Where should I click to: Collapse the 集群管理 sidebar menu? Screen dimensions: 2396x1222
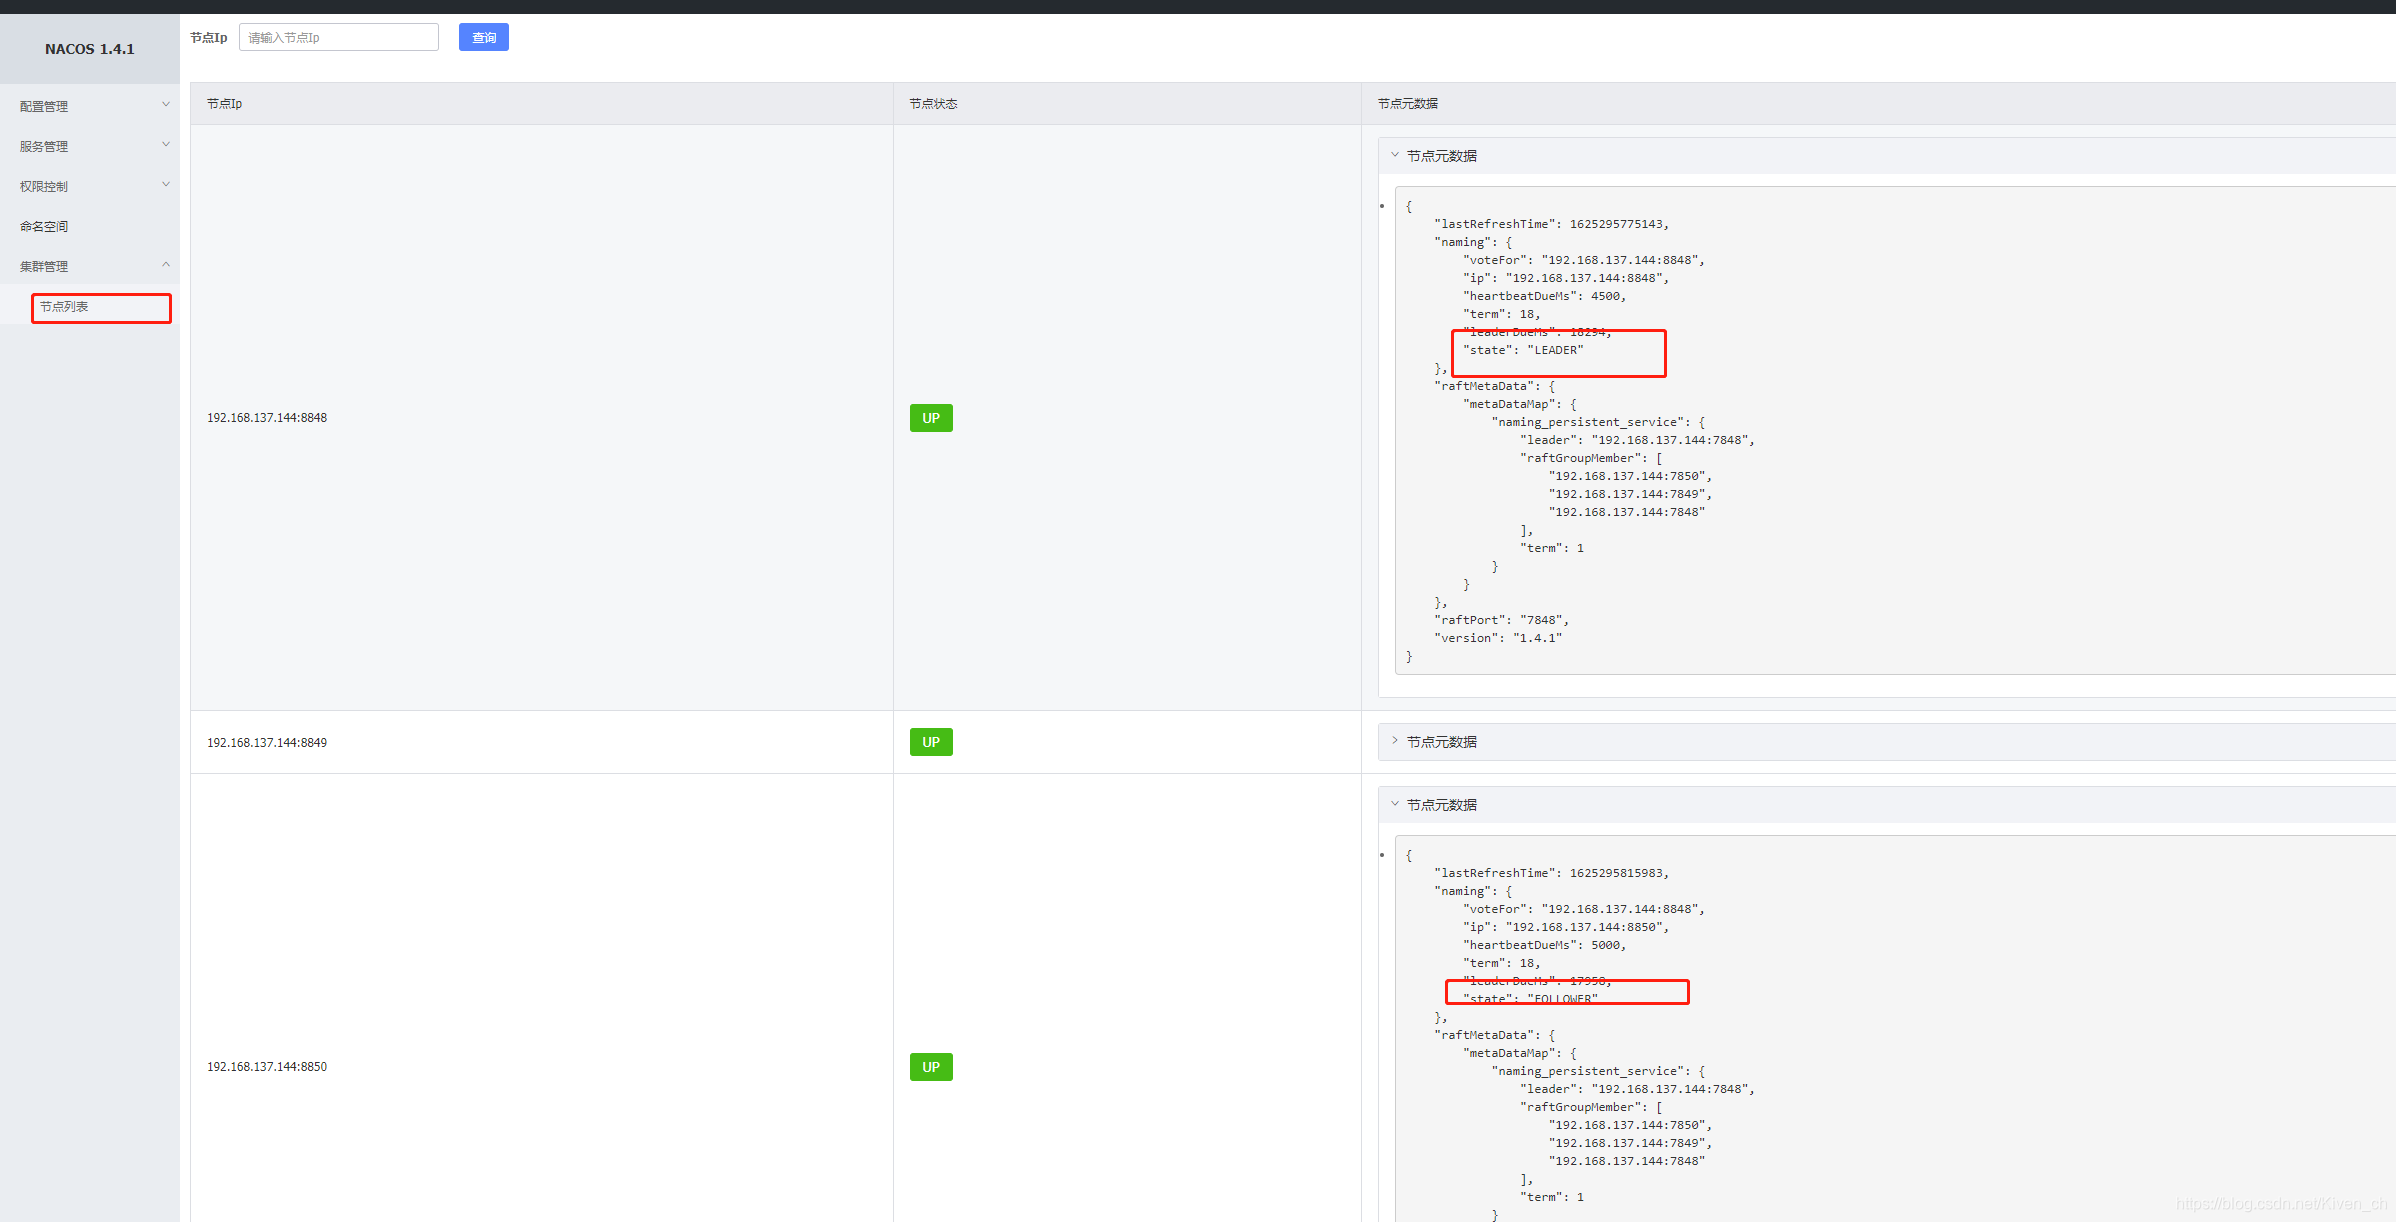tap(45, 266)
